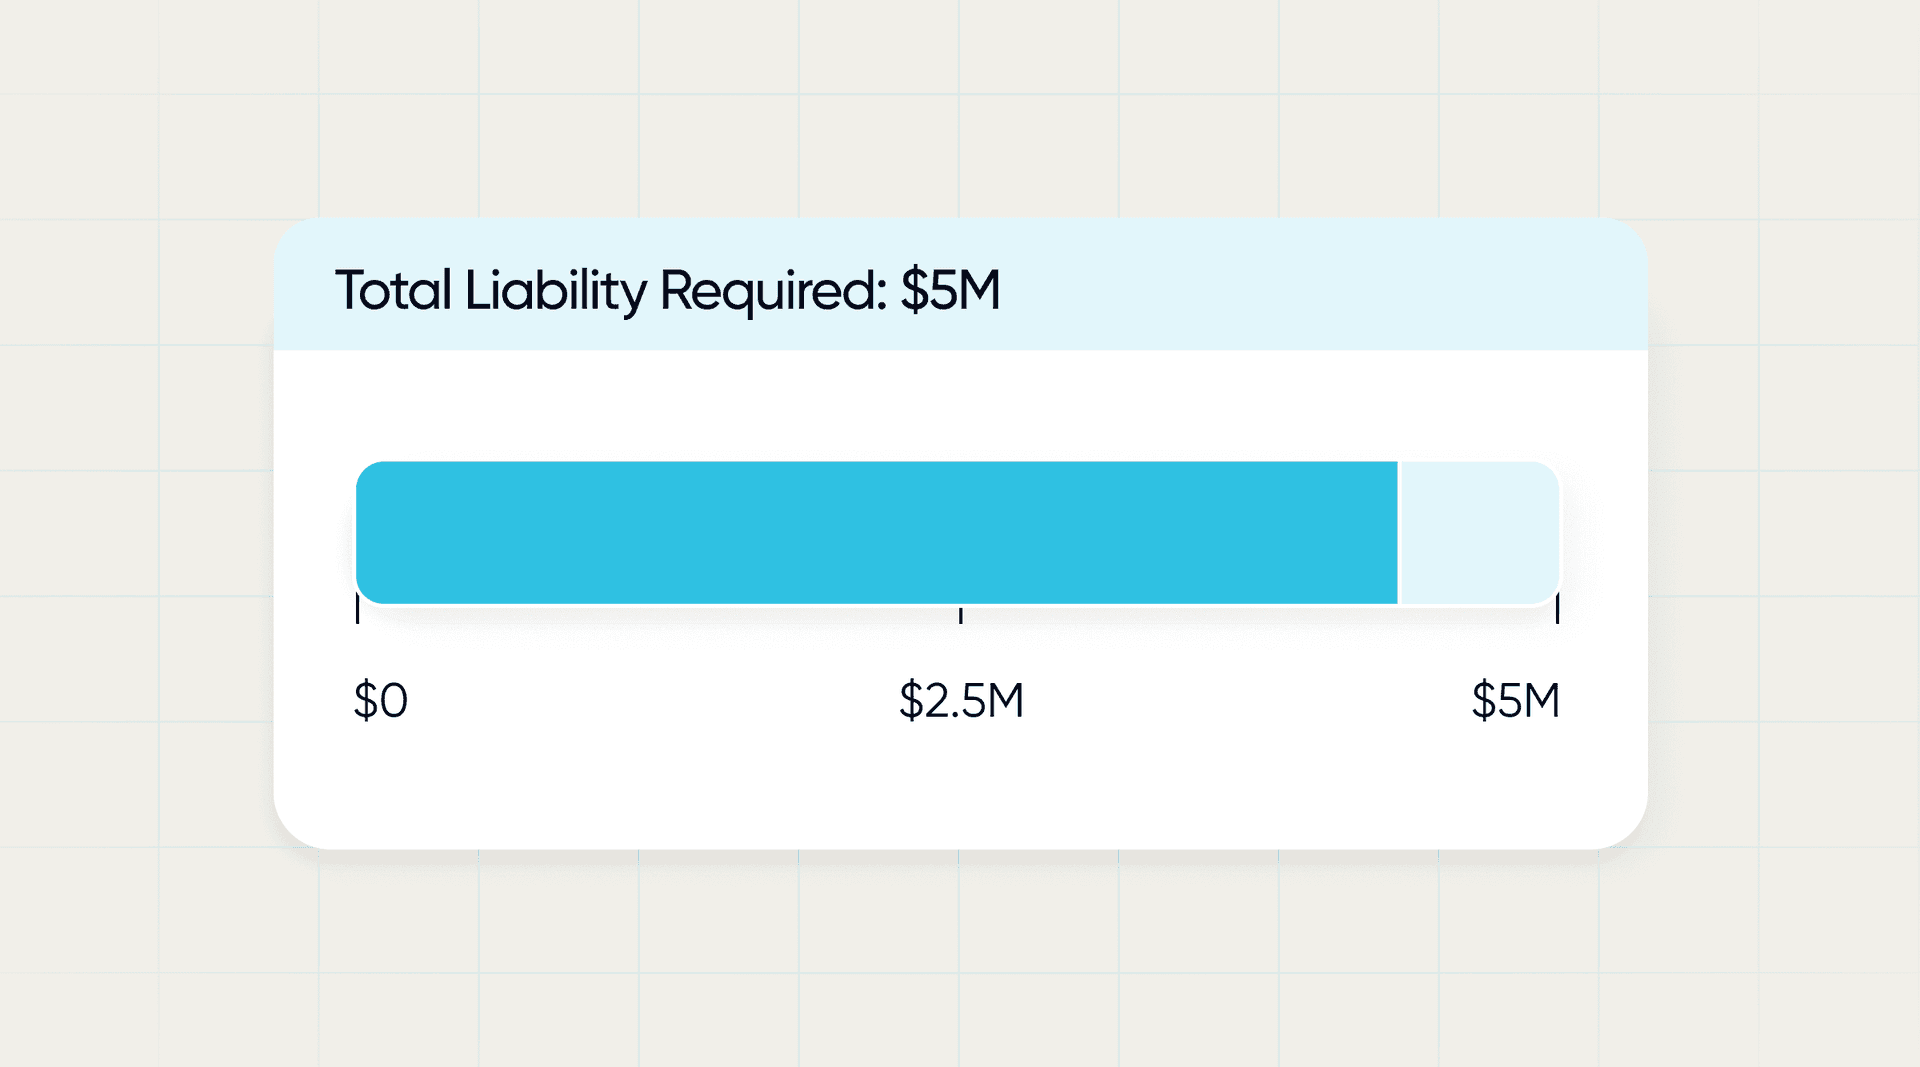Select the $5M axis label below the bar
This screenshot has height=1067, width=1920.
coord(1515,700)
